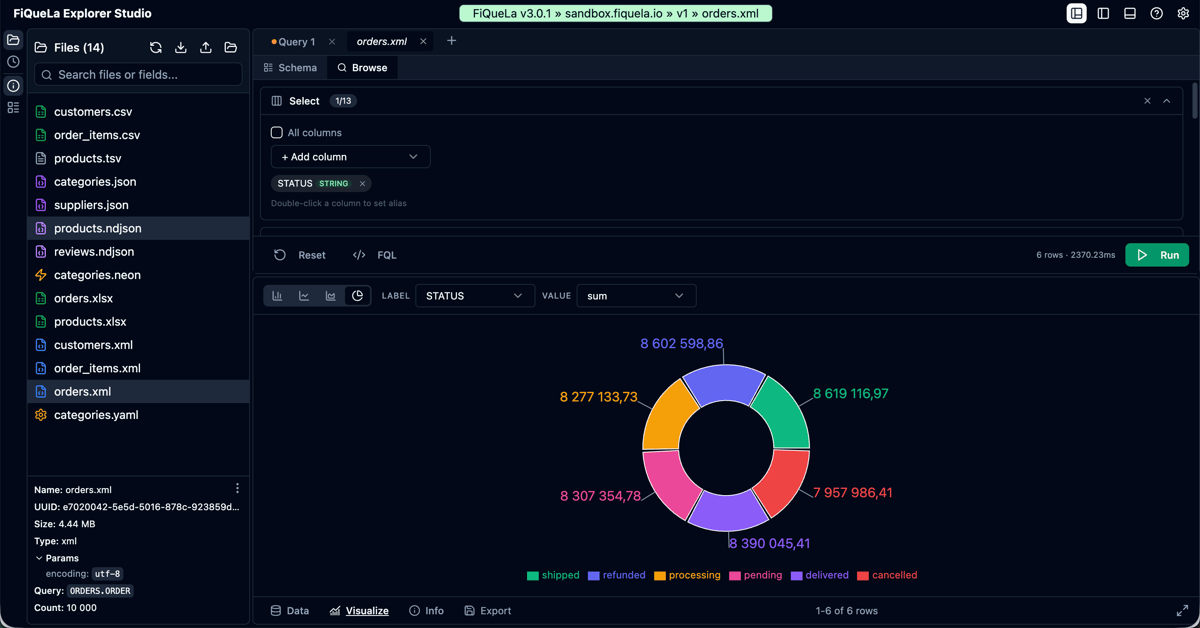Open order_items.csv file
This screenshot has height=628, width=1200.
[138, 135]
